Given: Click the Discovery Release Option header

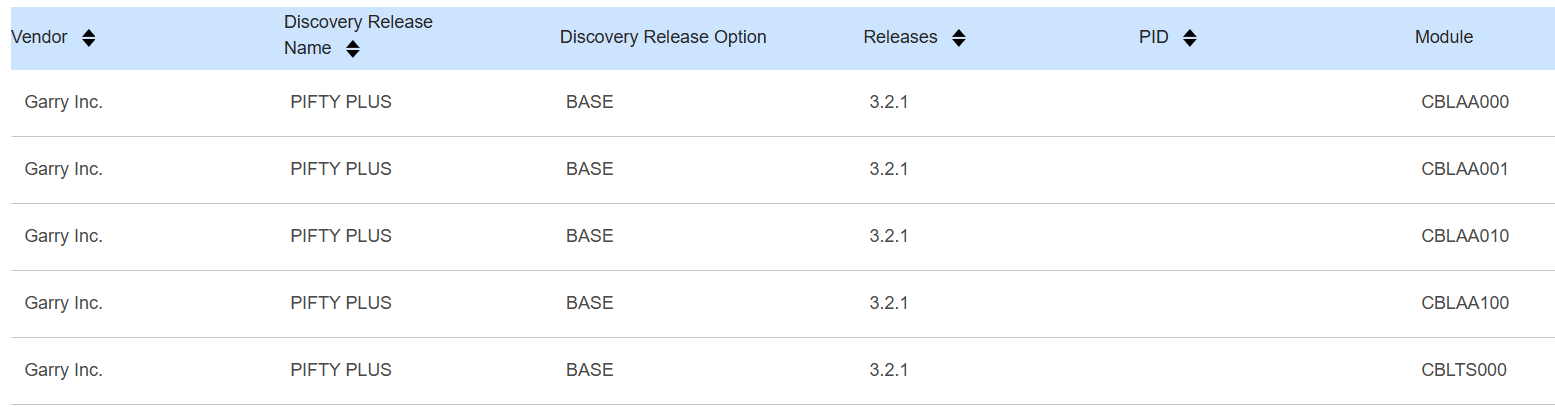Looking at the screenshot, I should pos(663,37).
